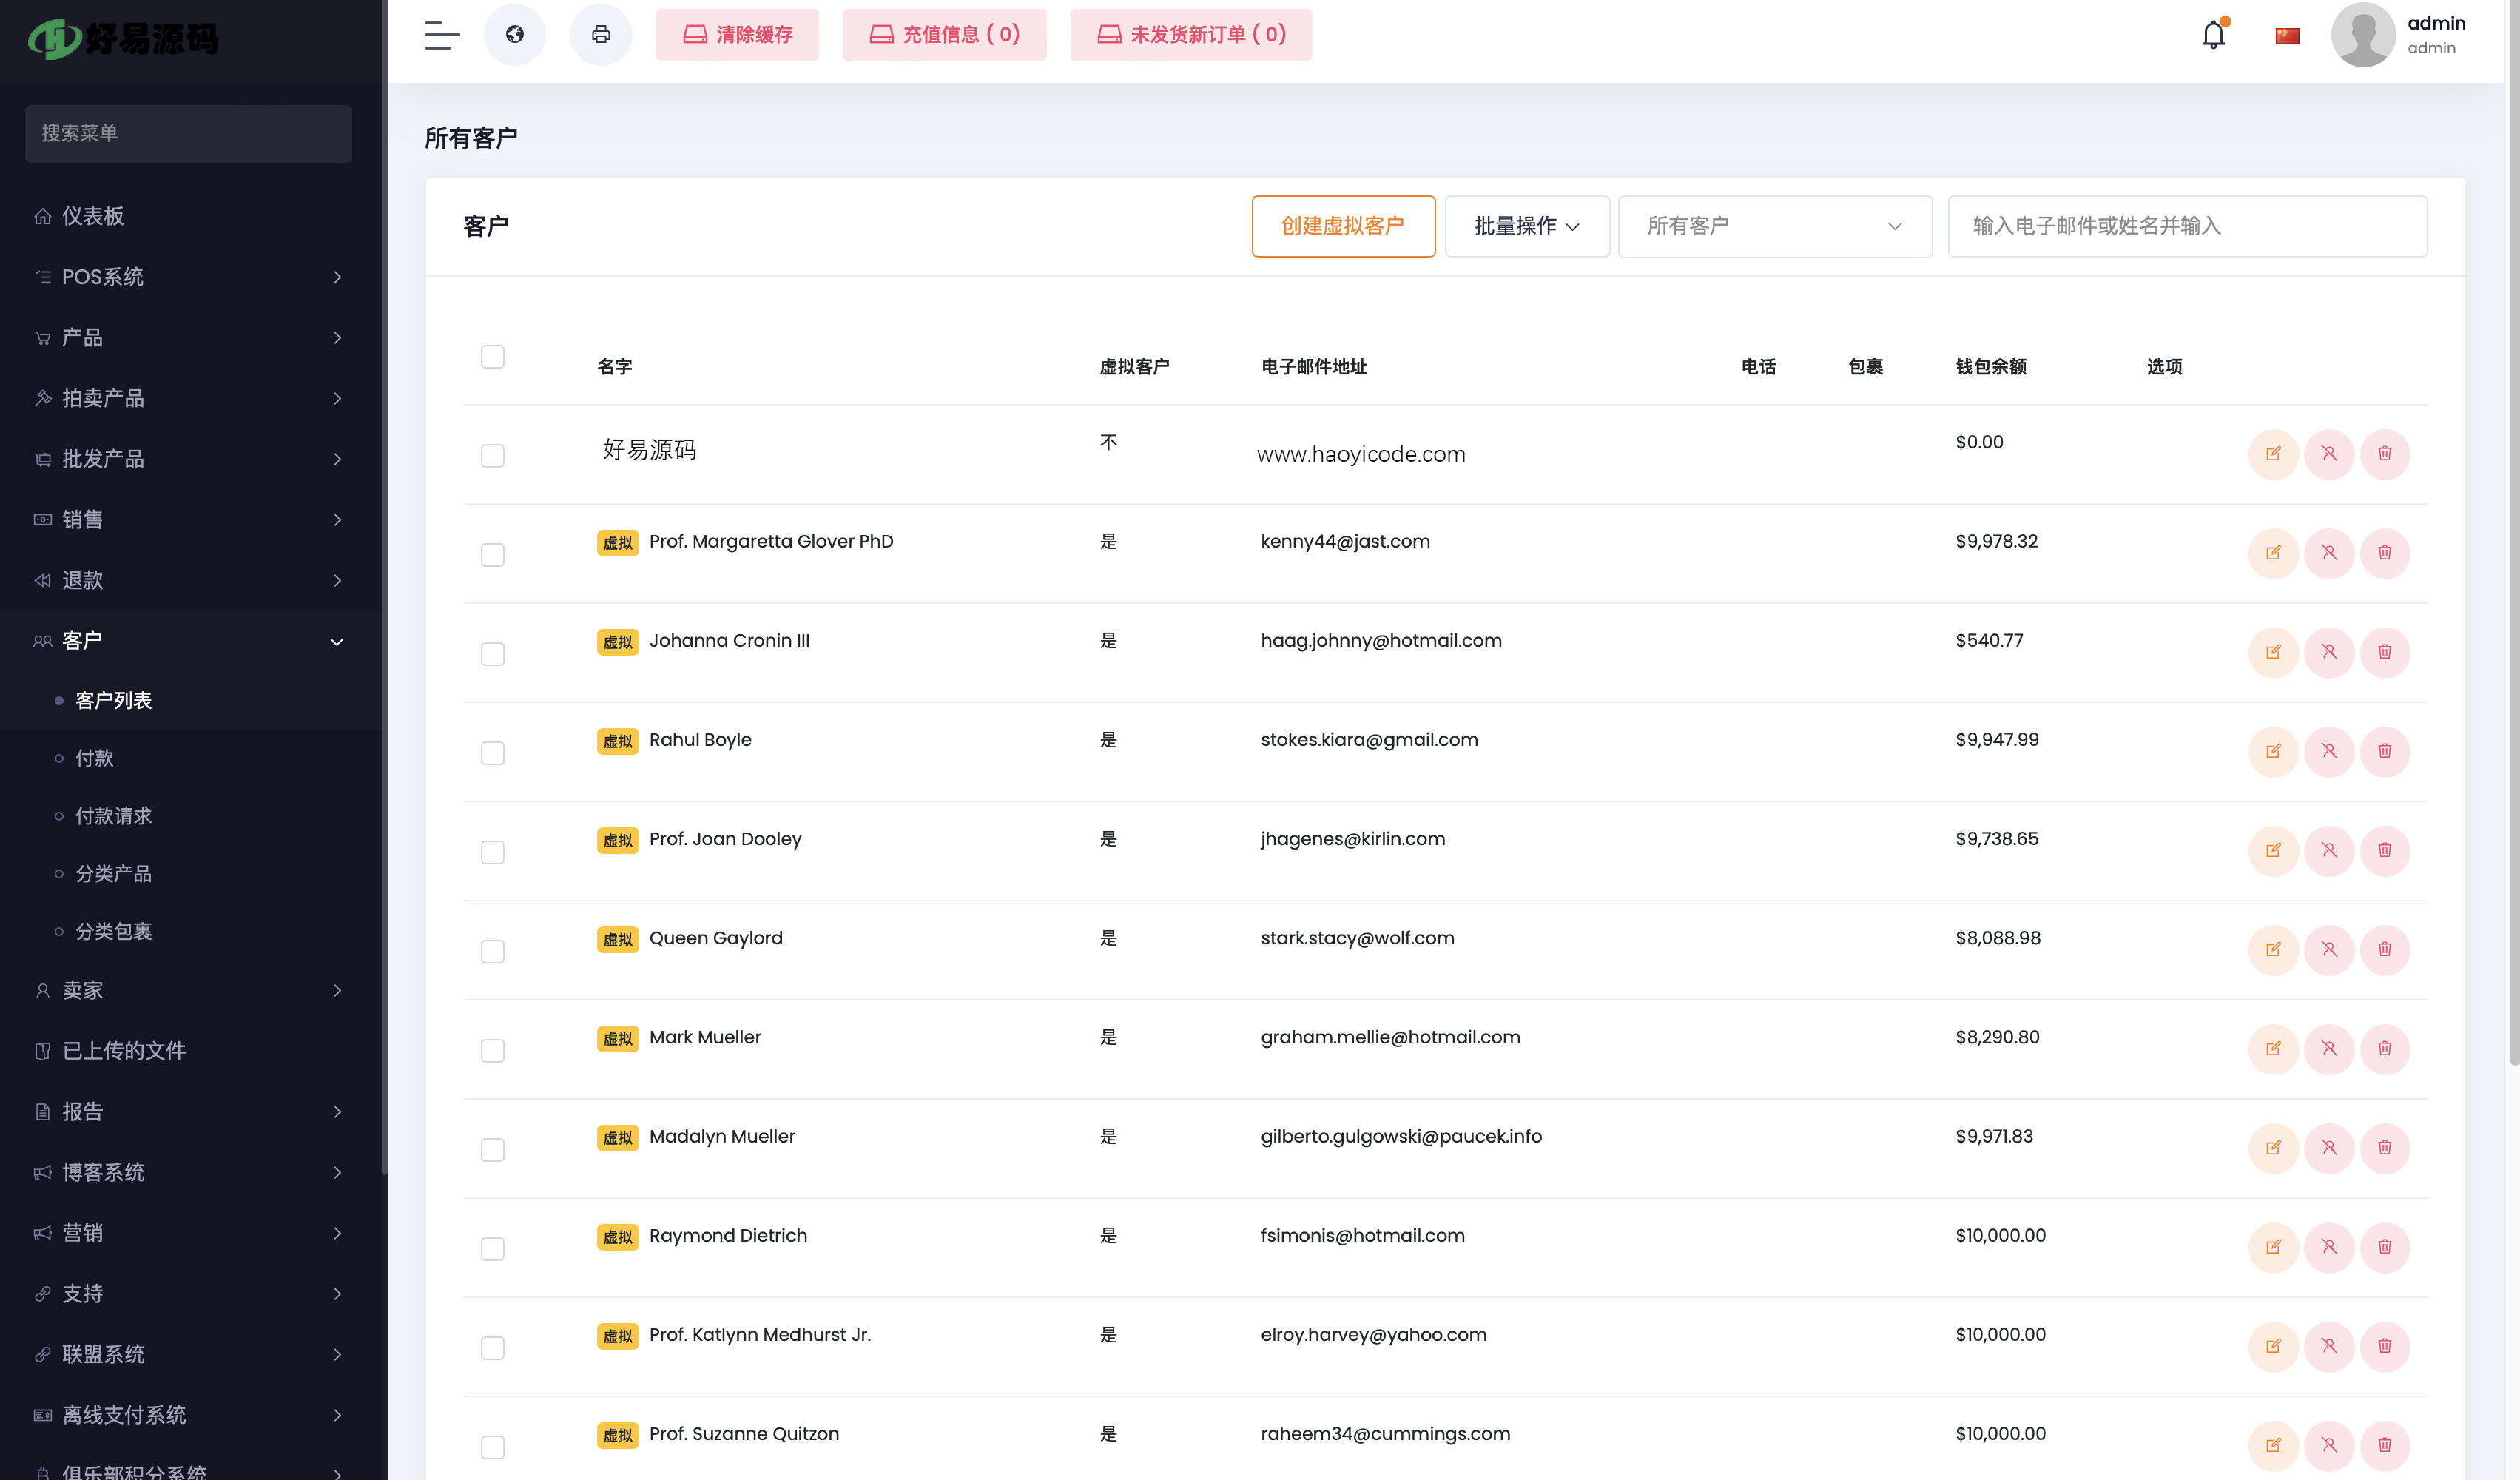2520x1480 pixels.
Task: Delete customer Queen Gaylord with trash icon
Action: pos(2385,949)
